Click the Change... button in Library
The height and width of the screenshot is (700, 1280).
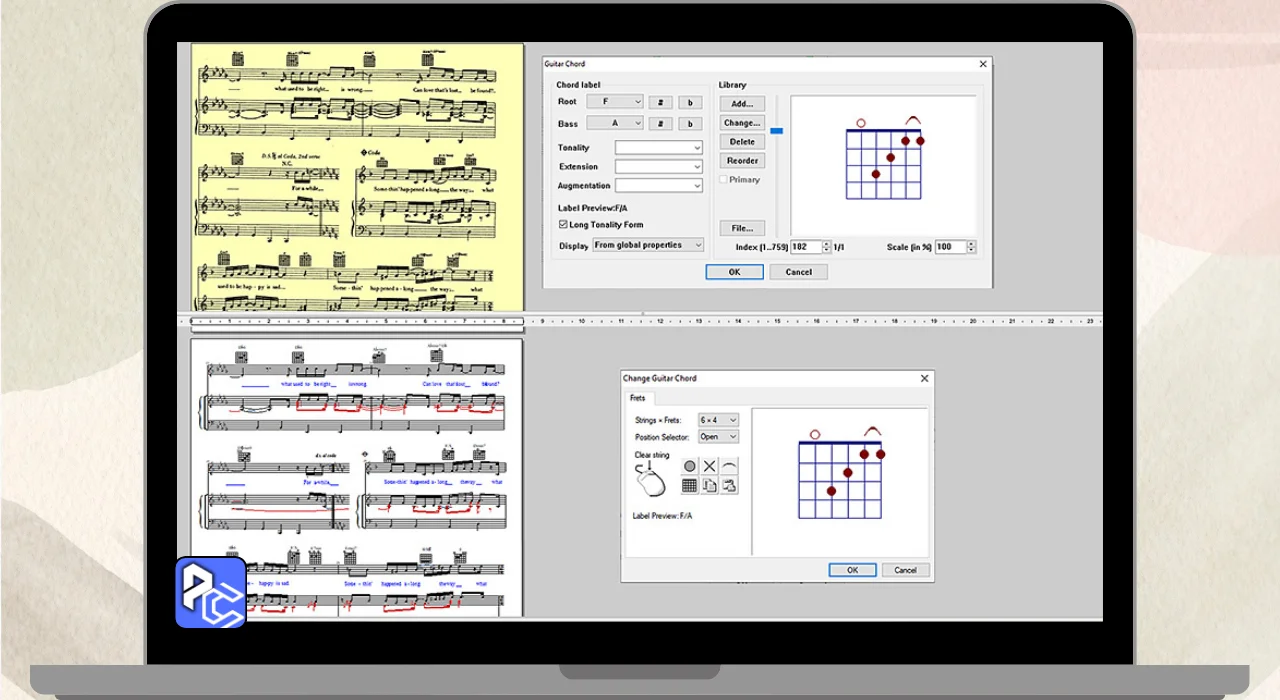(741, 123)
